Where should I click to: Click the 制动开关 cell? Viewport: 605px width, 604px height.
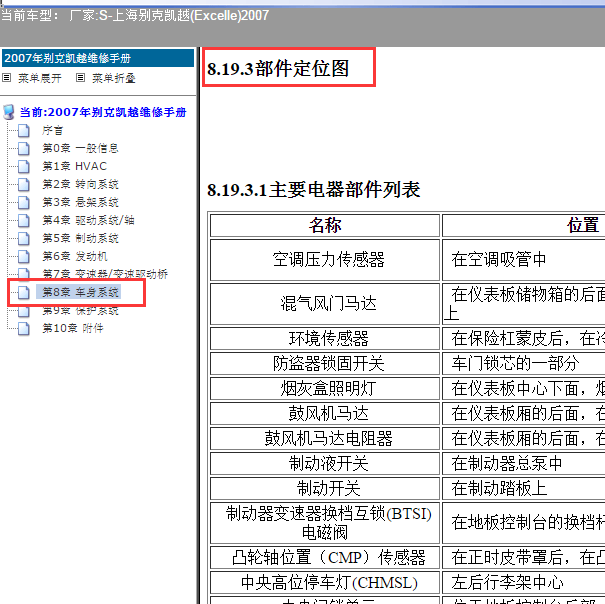325,489
